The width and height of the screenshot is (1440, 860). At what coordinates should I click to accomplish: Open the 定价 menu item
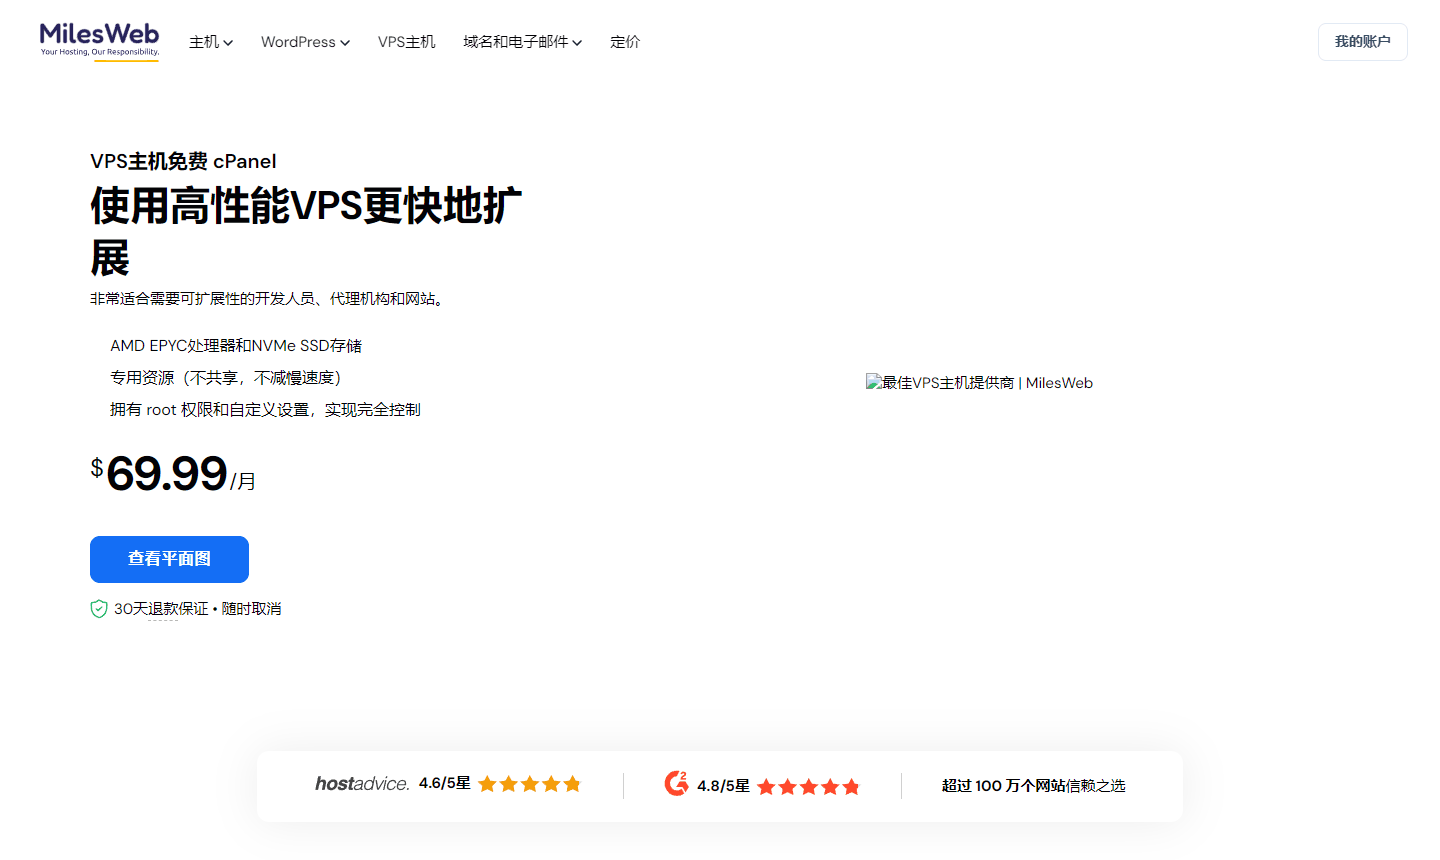625,42
